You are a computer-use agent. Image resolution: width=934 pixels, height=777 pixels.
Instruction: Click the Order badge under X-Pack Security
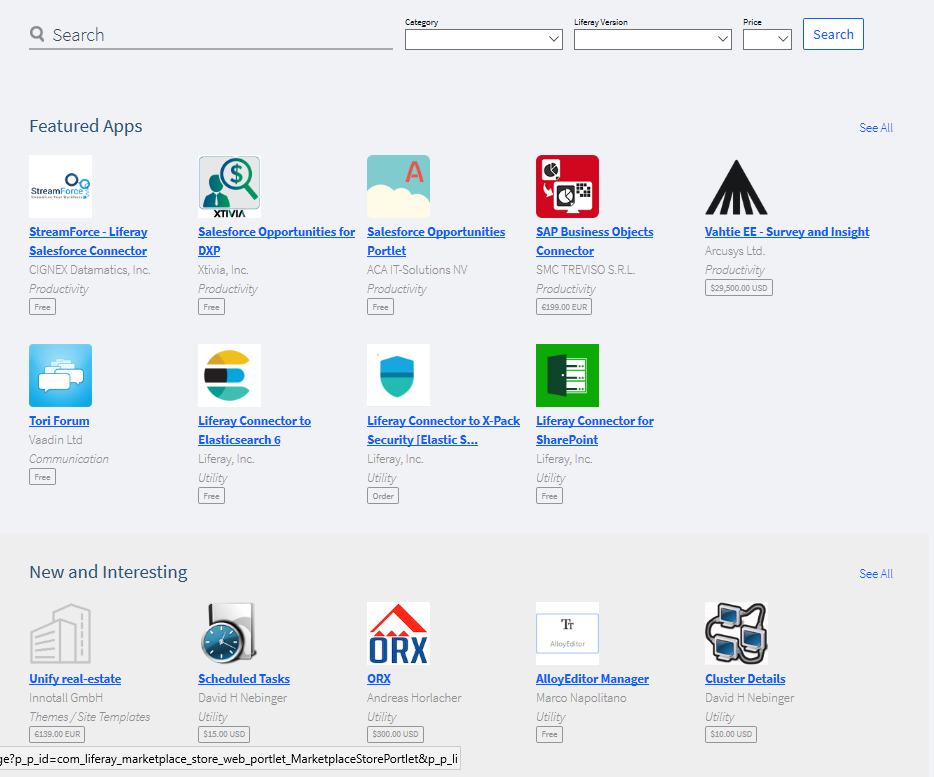pos(383,496)
